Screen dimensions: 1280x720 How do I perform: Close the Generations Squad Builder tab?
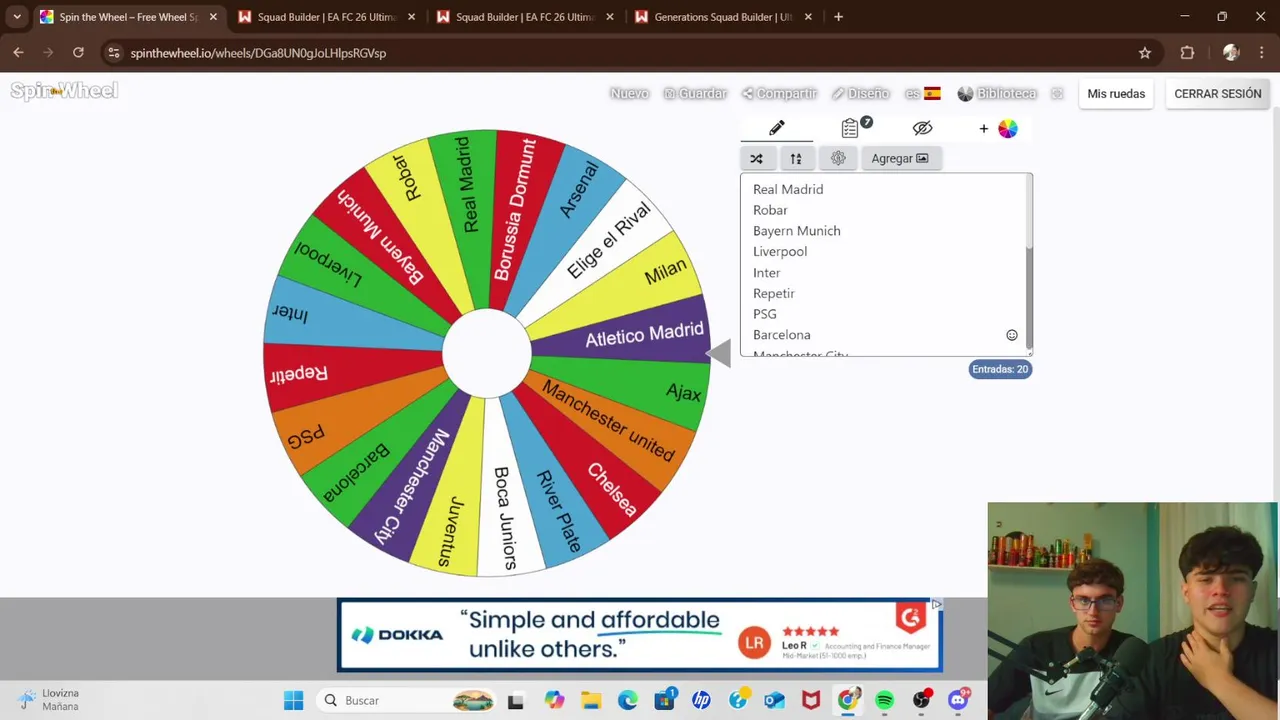(x=808, y=17)
